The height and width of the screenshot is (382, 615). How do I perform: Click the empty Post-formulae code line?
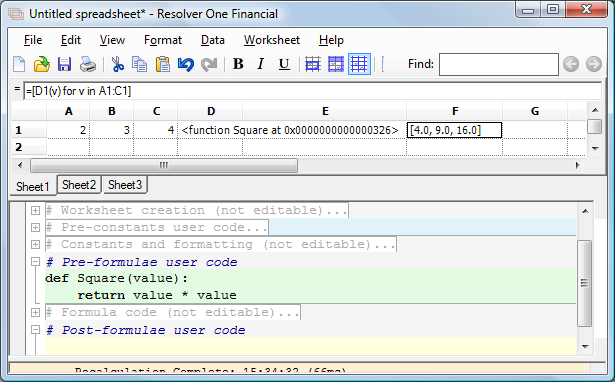point(310,346)
